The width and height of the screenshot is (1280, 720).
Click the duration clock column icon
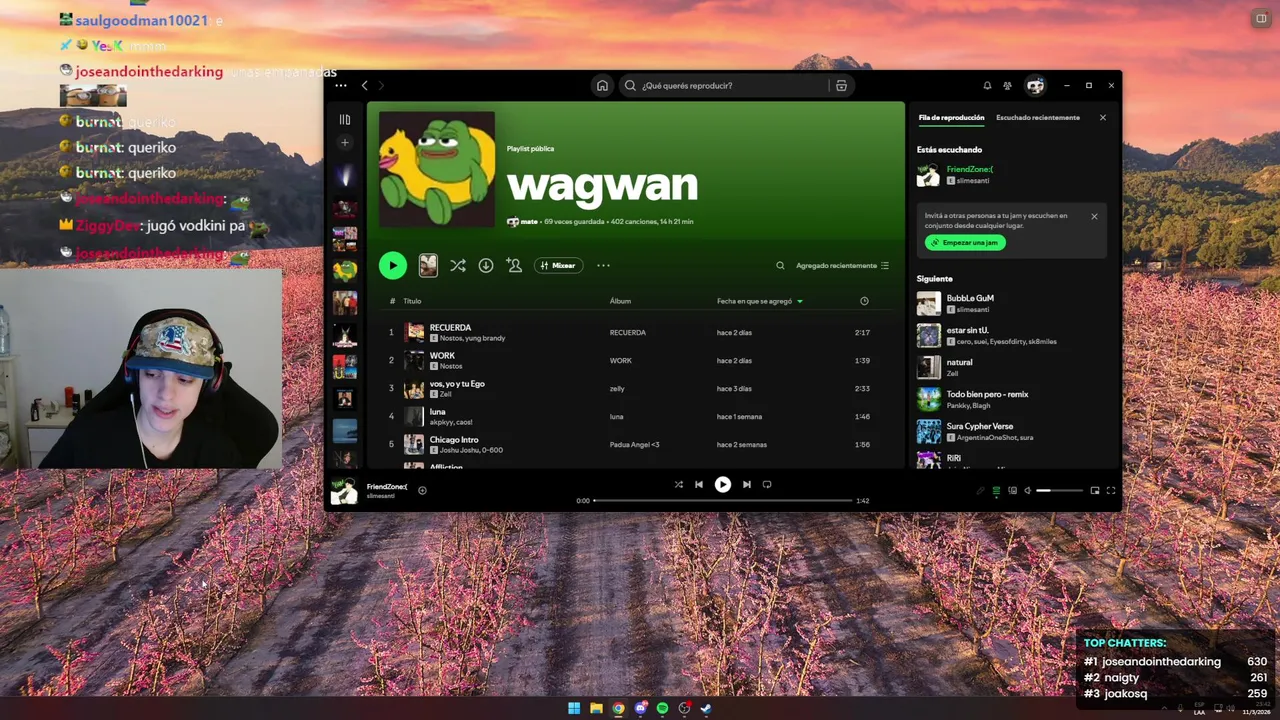pyautogui.click(x=864, y=301)
